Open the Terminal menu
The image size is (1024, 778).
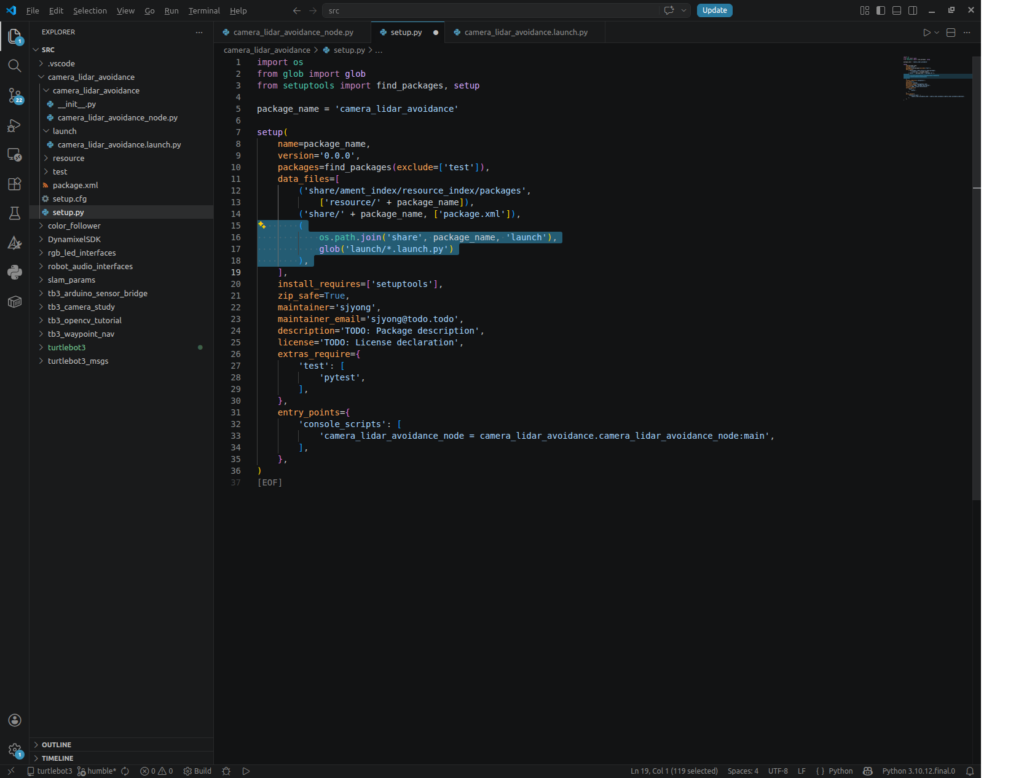point(204,11)
